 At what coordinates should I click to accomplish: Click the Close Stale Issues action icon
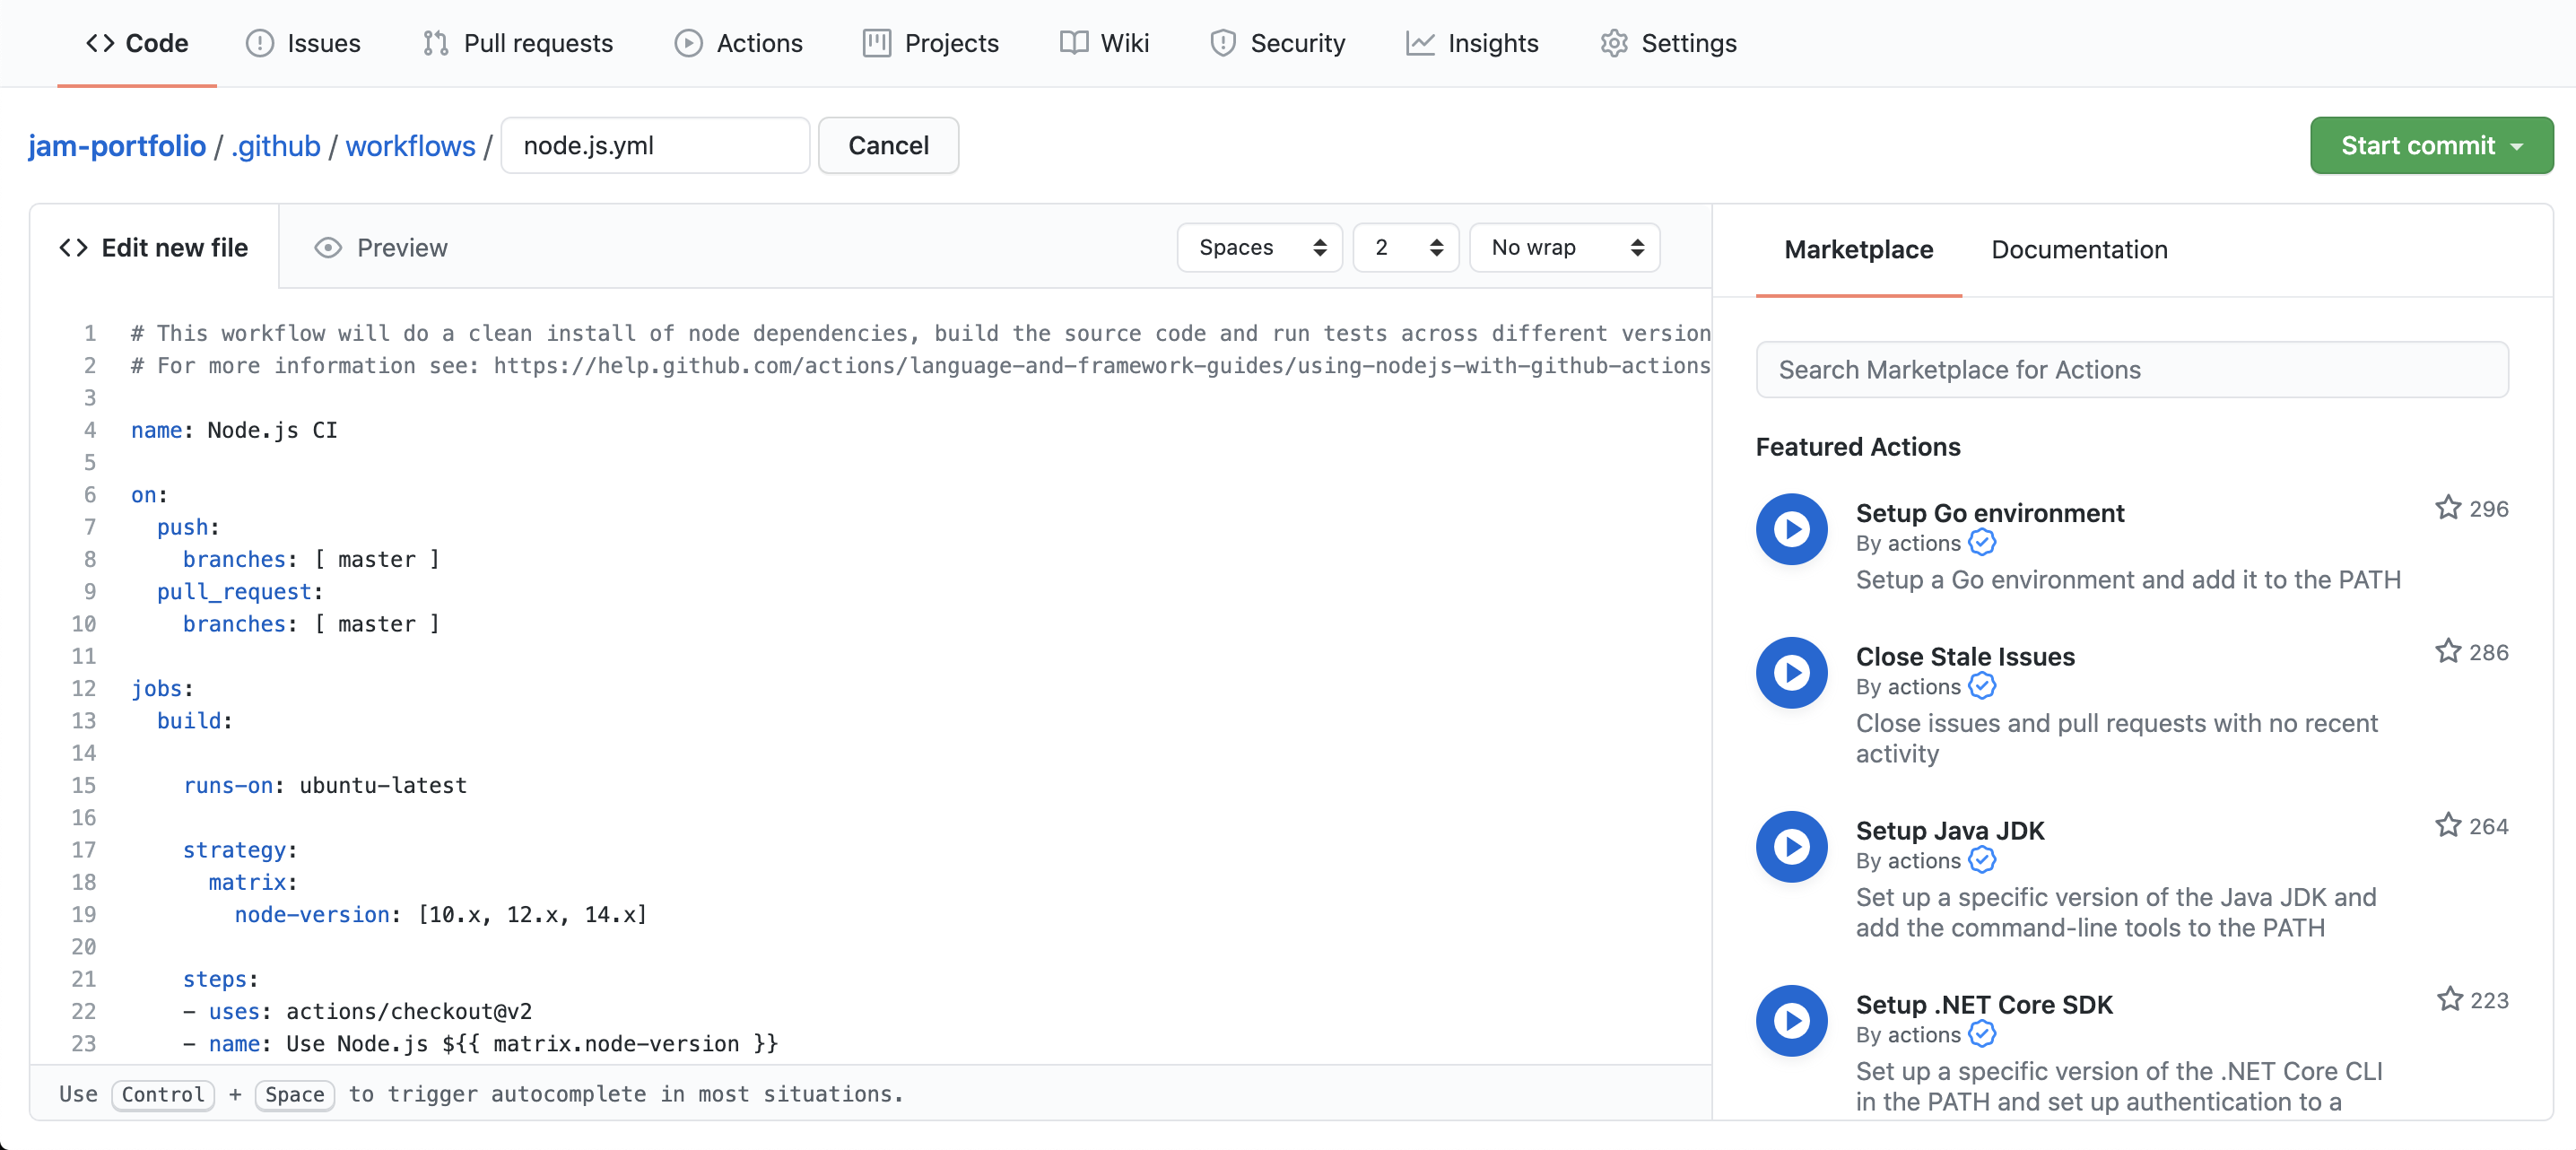(x=1791, y=673)
